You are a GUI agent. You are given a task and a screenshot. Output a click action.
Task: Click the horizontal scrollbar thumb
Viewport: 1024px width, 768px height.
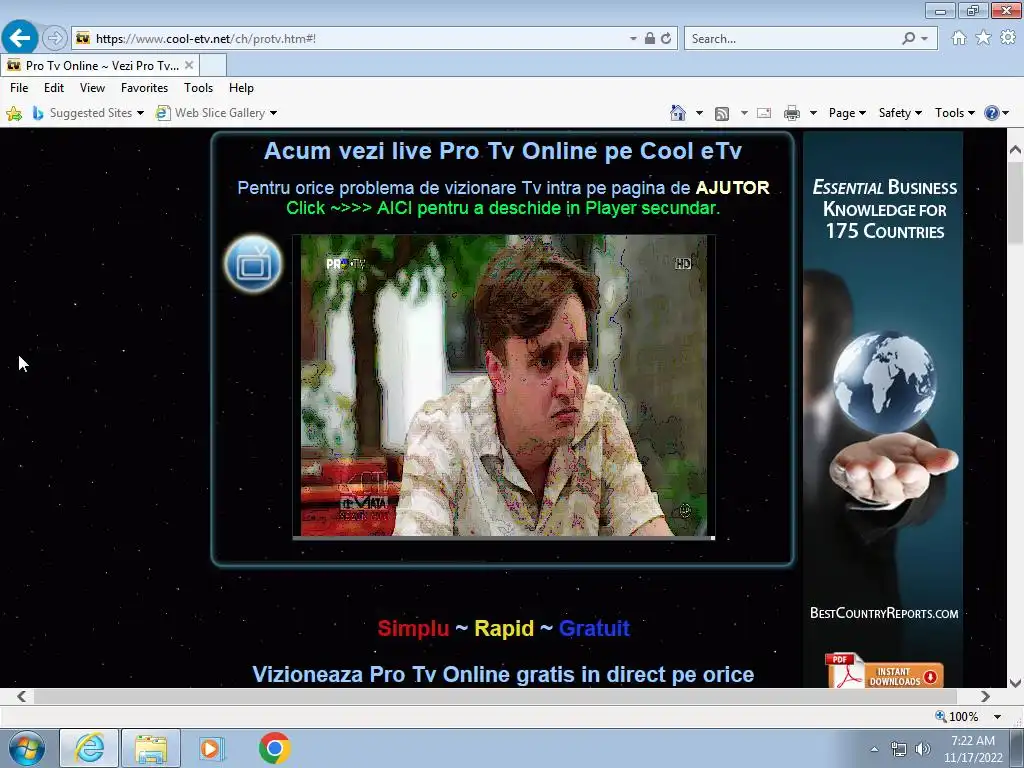(x=495, y=697)
